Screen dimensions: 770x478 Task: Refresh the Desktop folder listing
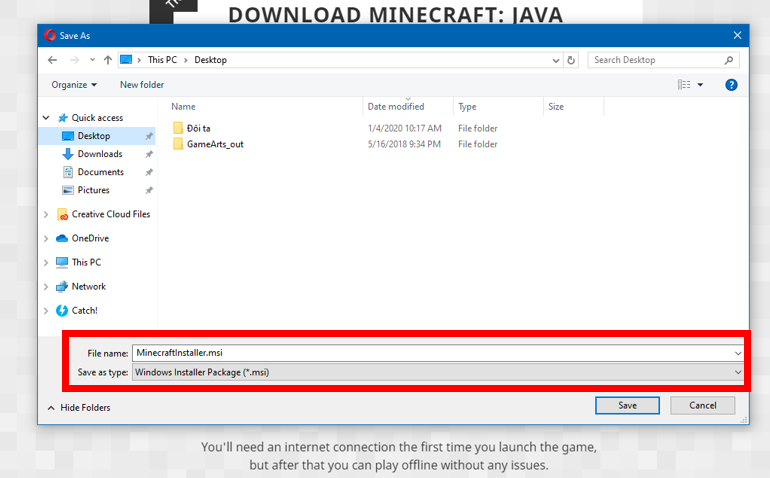click(x=571, y=60)
